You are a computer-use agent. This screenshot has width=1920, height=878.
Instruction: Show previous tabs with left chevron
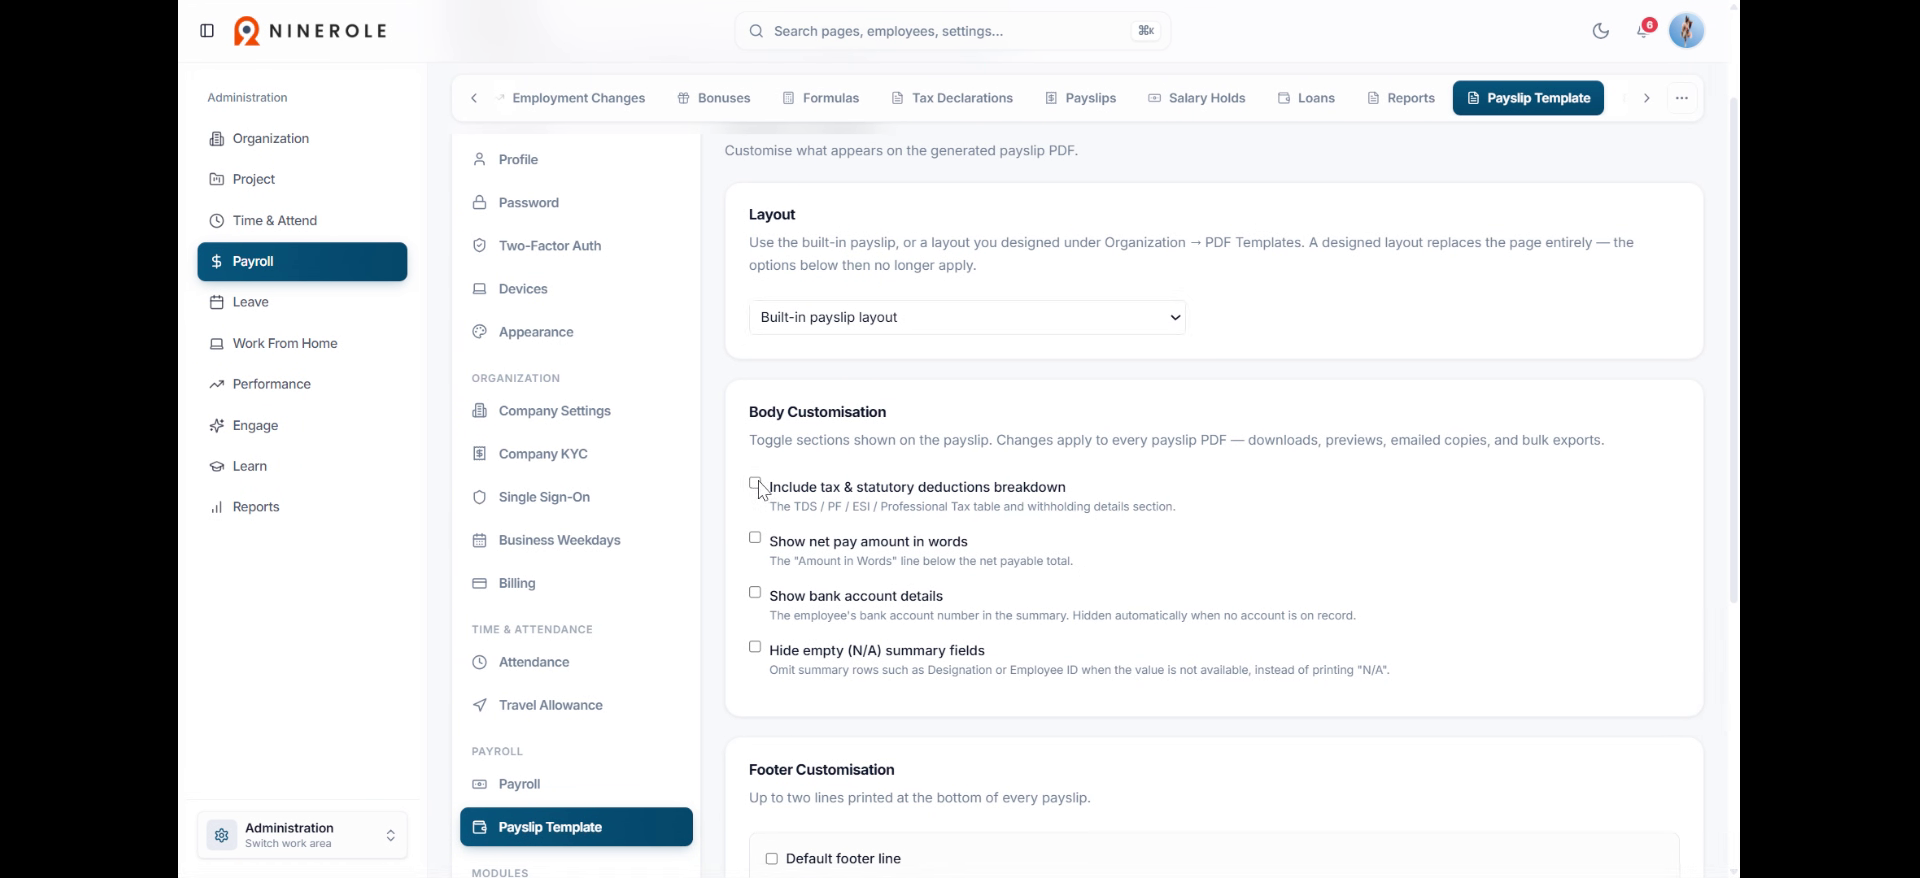(474, 98)
